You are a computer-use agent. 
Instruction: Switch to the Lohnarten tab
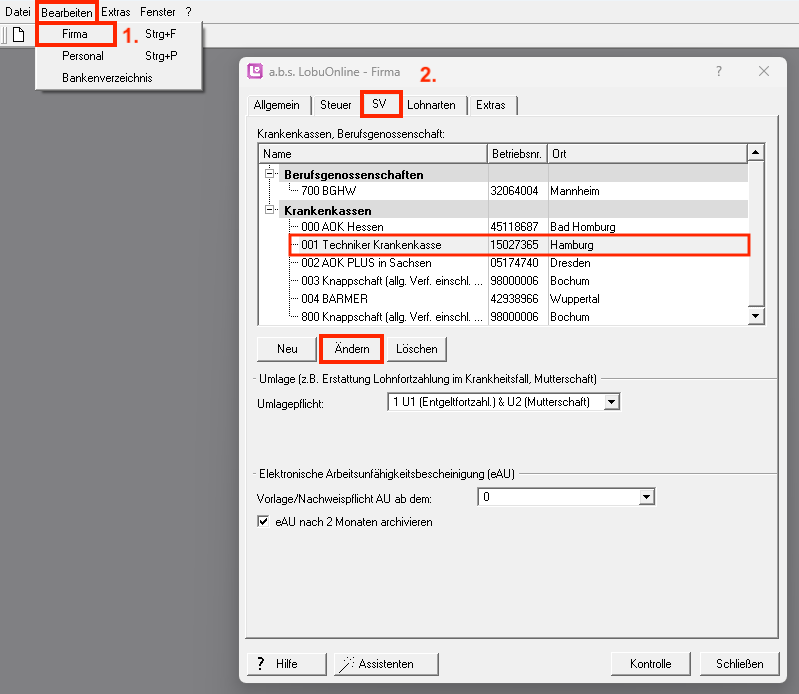(x=431, y=105)
